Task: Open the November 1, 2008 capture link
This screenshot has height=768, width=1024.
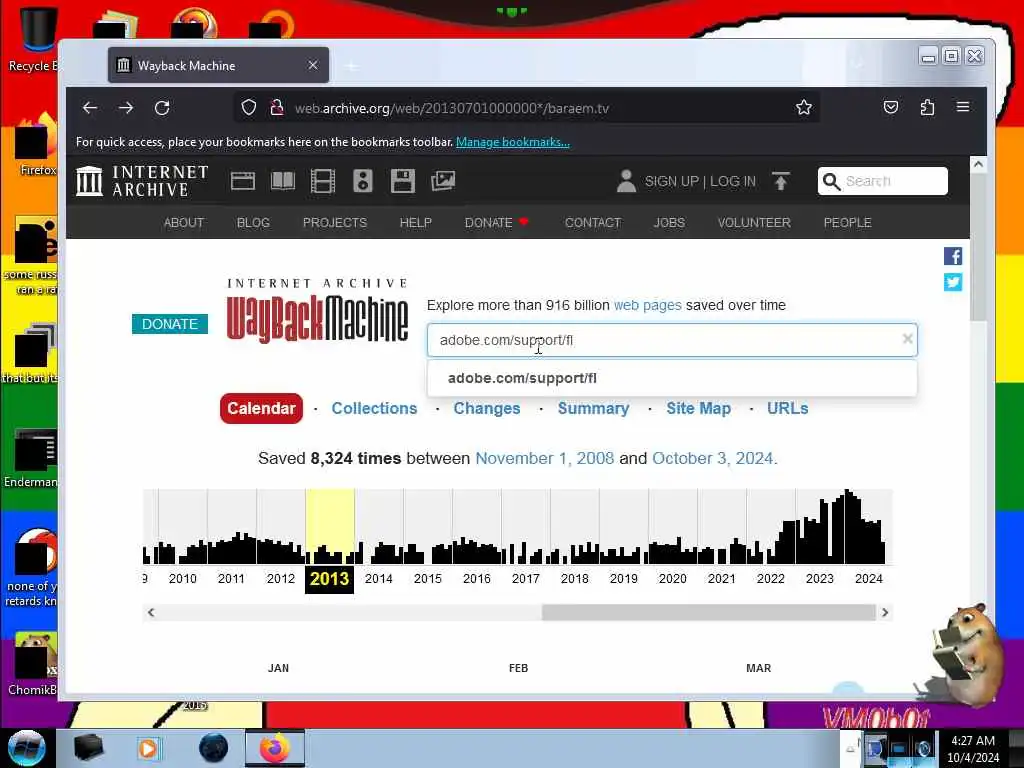Action: (545, 458)
